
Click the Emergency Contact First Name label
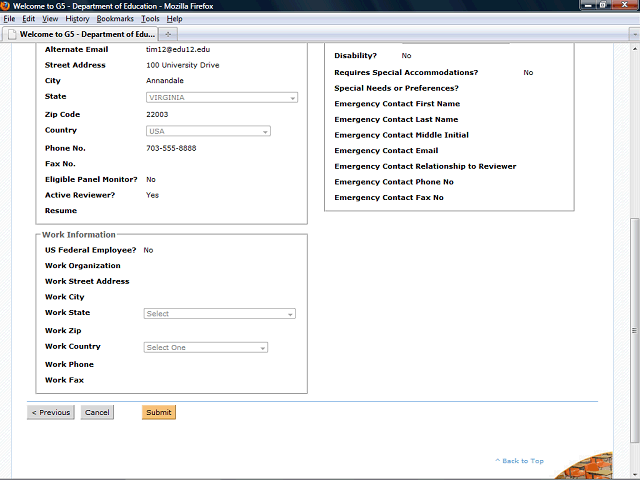pyautogui.click(x=397, y=104)
